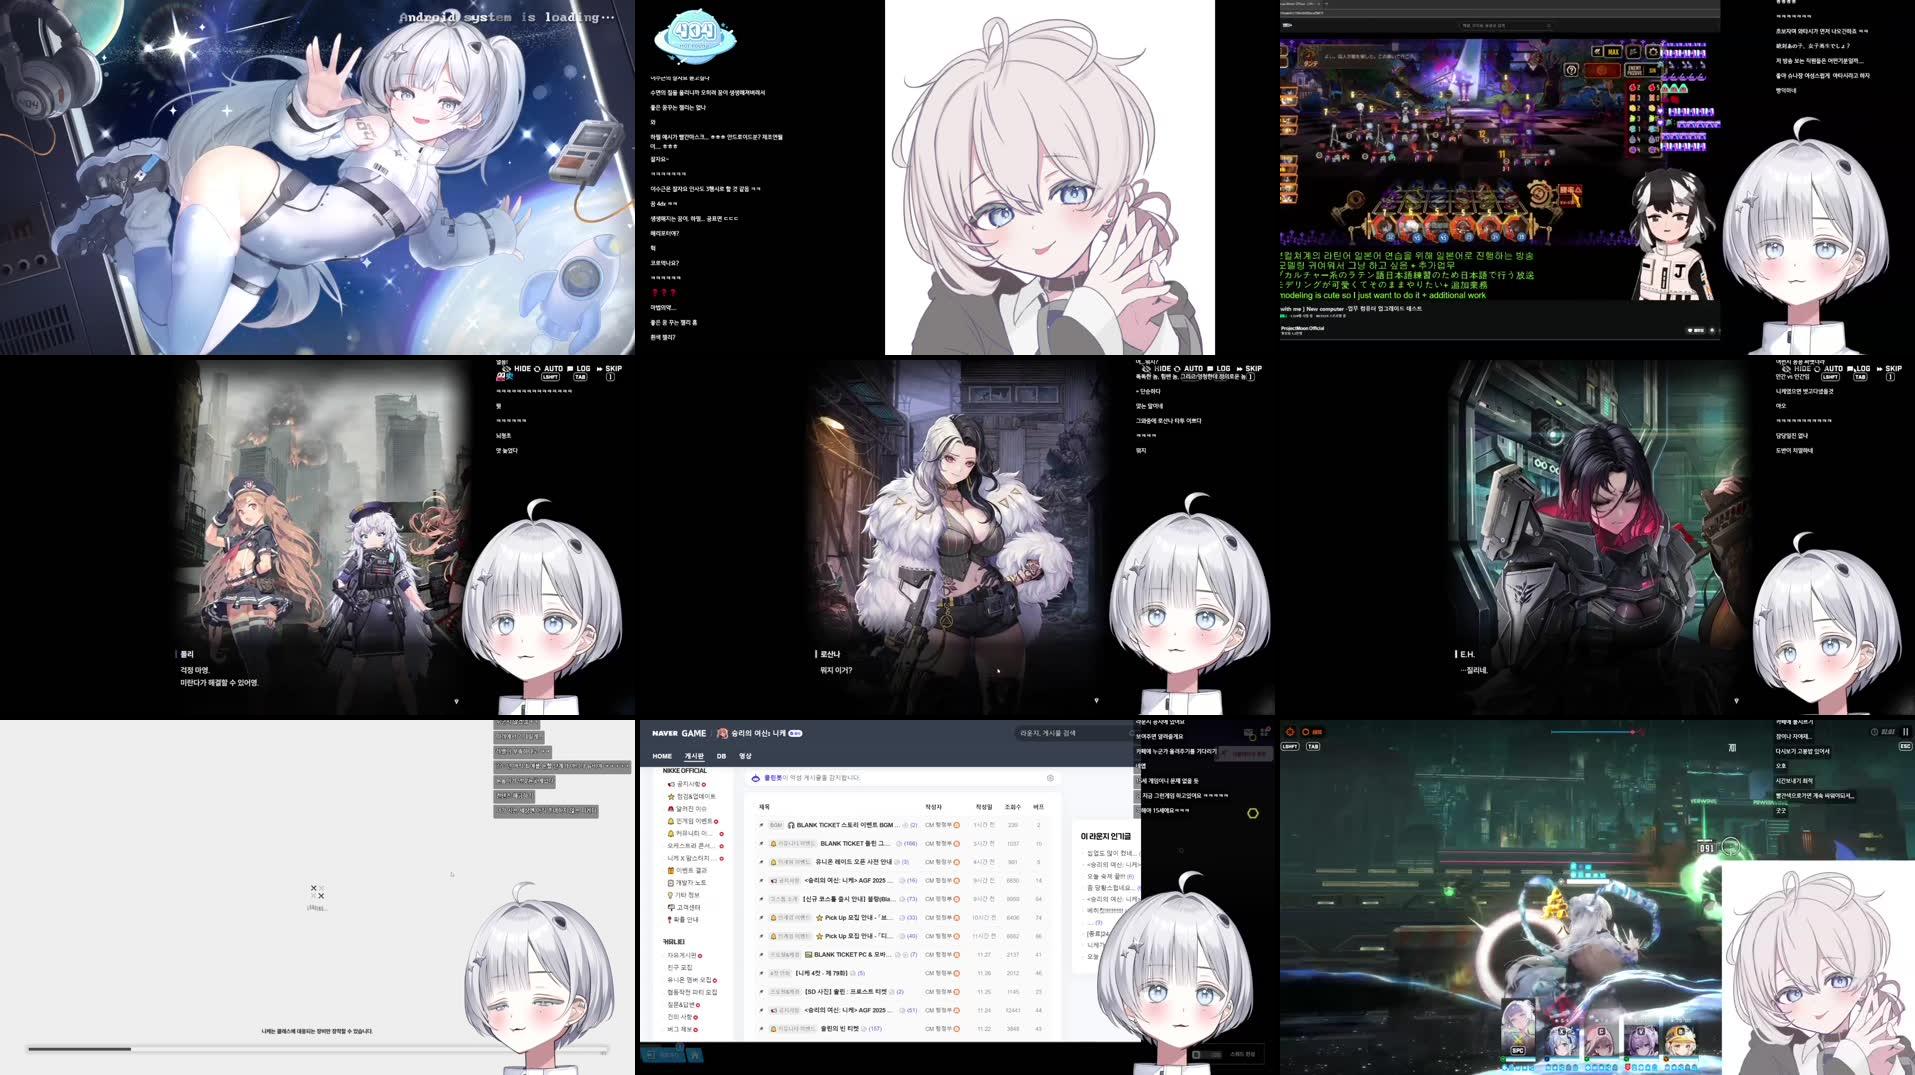Click the 클린봇 cloud icon on the notice banner
Image resolution: width=1915 pixels, height=1075 pixels.
(756, 778)
